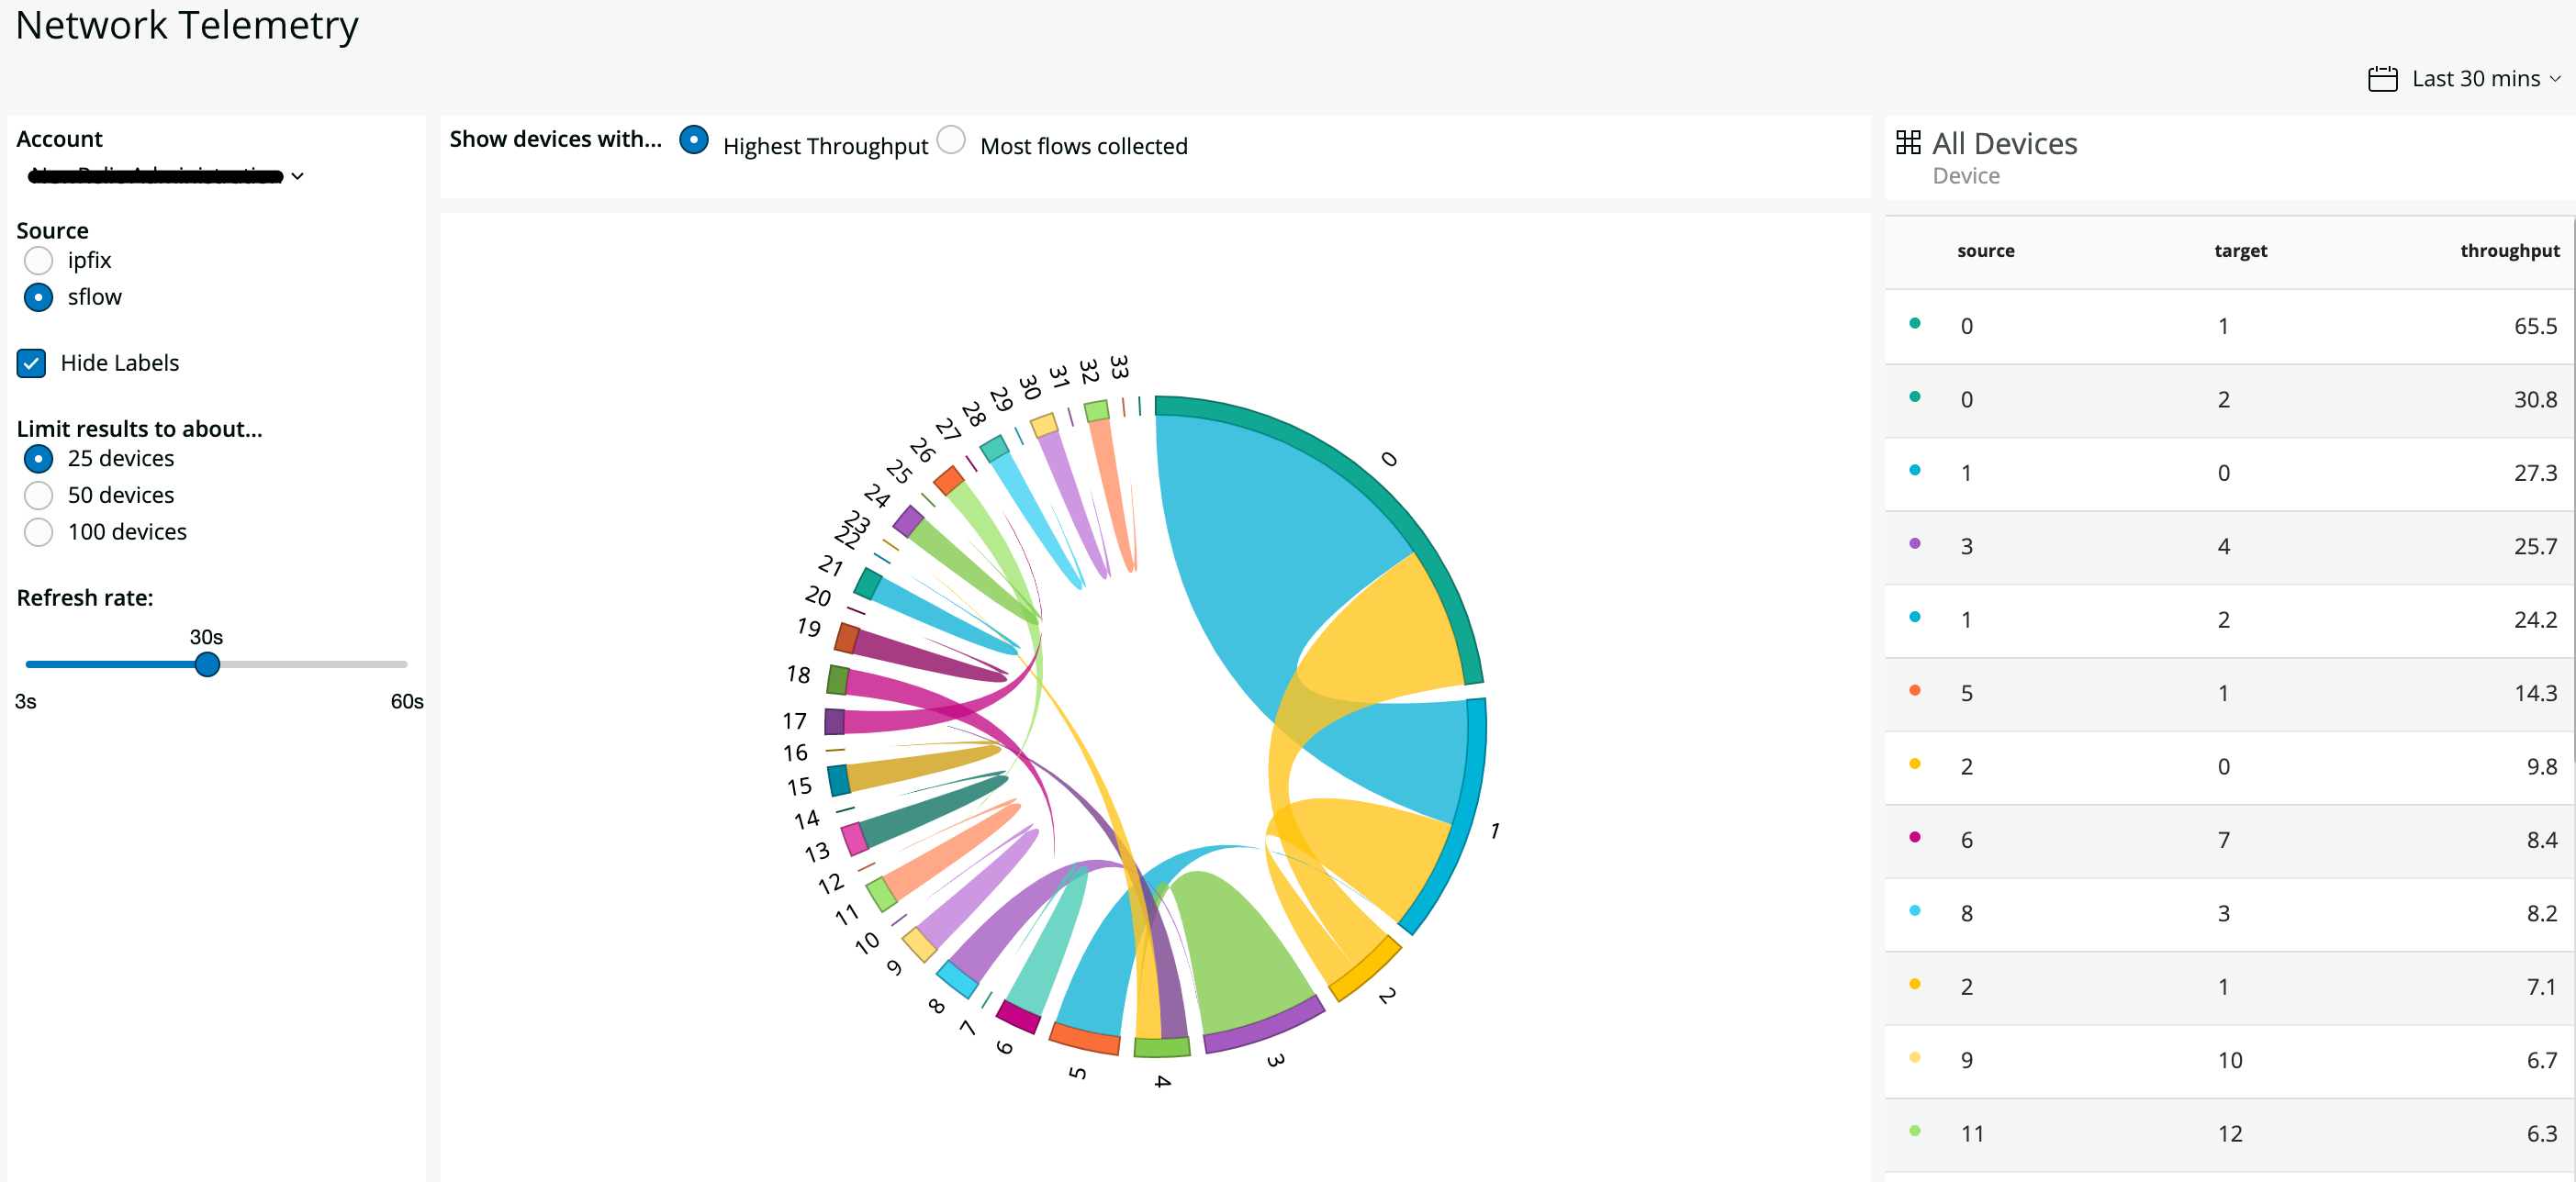Click the All Devices grid icon
The height and width of the screenshot is (1182, 2576).
tap(1908, 143)
